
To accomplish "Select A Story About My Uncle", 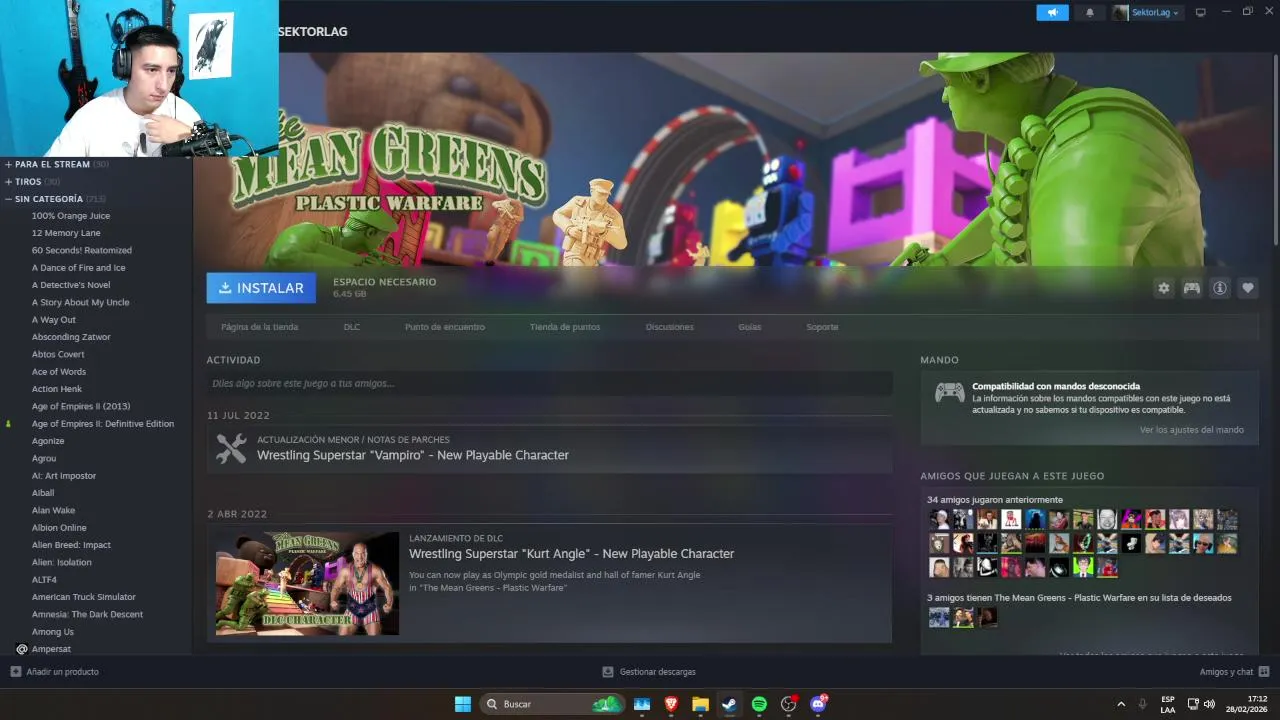I will pyautogui.click(x=80, y=302).
